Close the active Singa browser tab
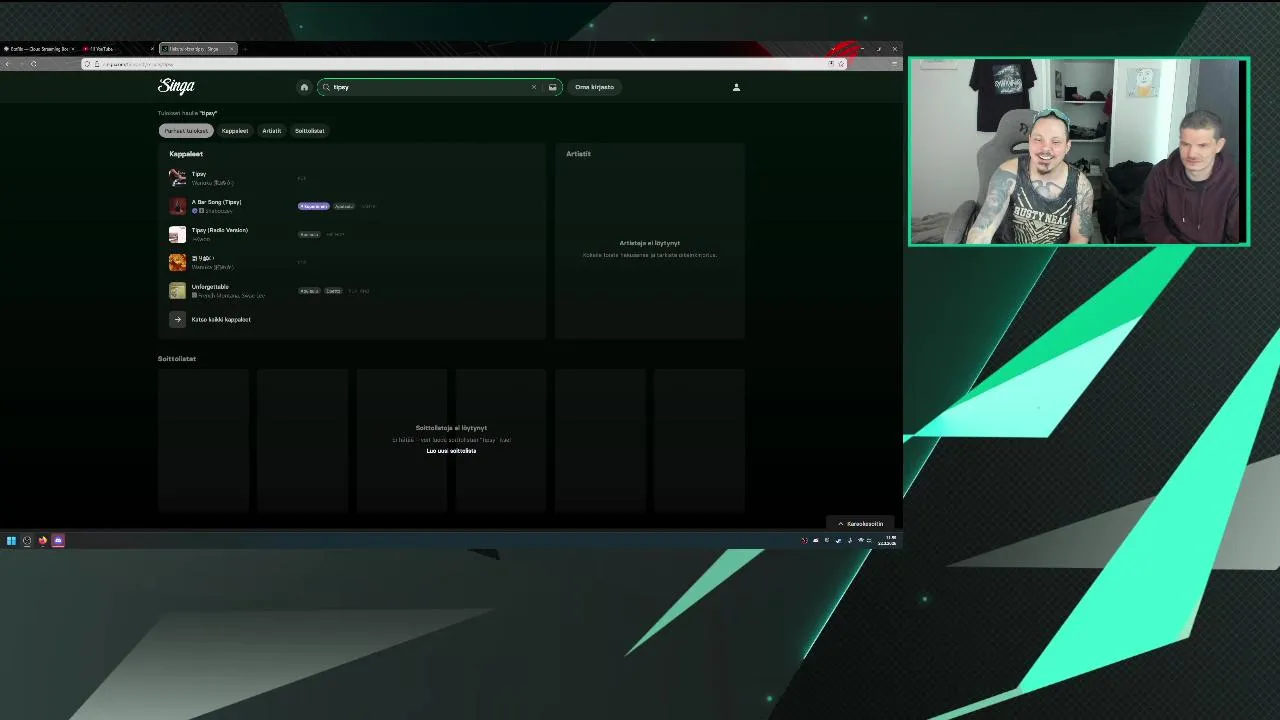The image size is (1280, 720). pyautogui.click(x=231, y=49)
